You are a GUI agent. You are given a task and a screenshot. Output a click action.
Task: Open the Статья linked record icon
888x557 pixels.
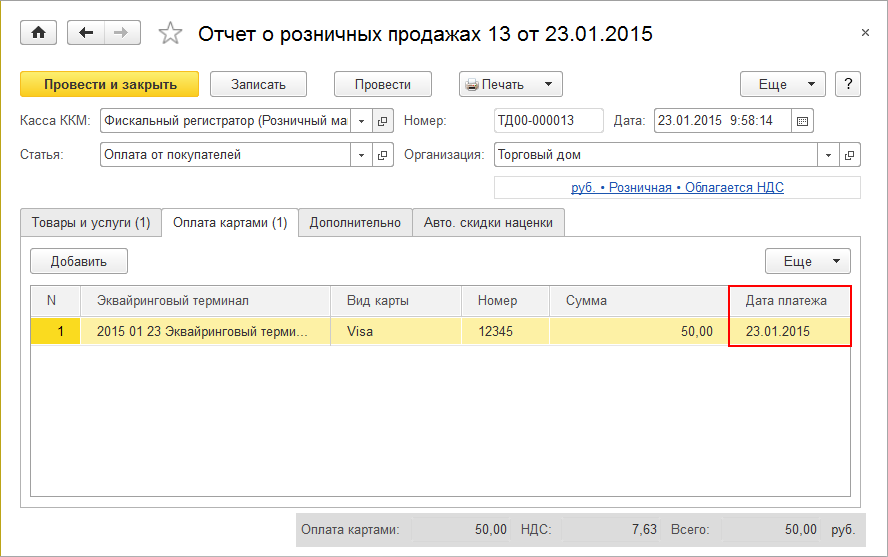pyautogui.click(x=383, y=155)
